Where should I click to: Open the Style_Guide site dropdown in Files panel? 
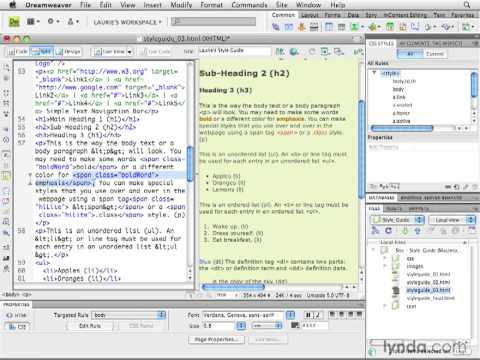(x=397, y=220)
